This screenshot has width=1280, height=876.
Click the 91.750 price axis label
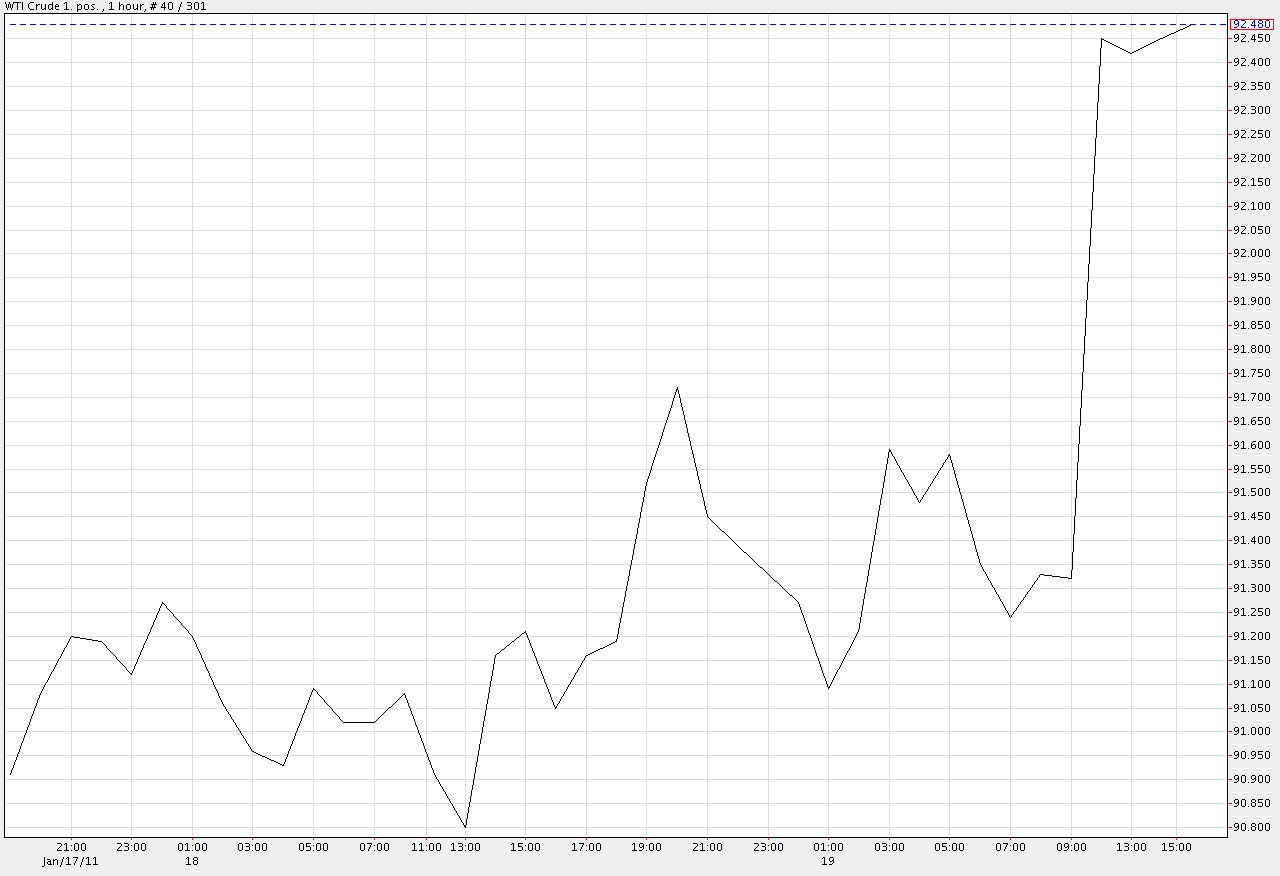[1251, 373]
